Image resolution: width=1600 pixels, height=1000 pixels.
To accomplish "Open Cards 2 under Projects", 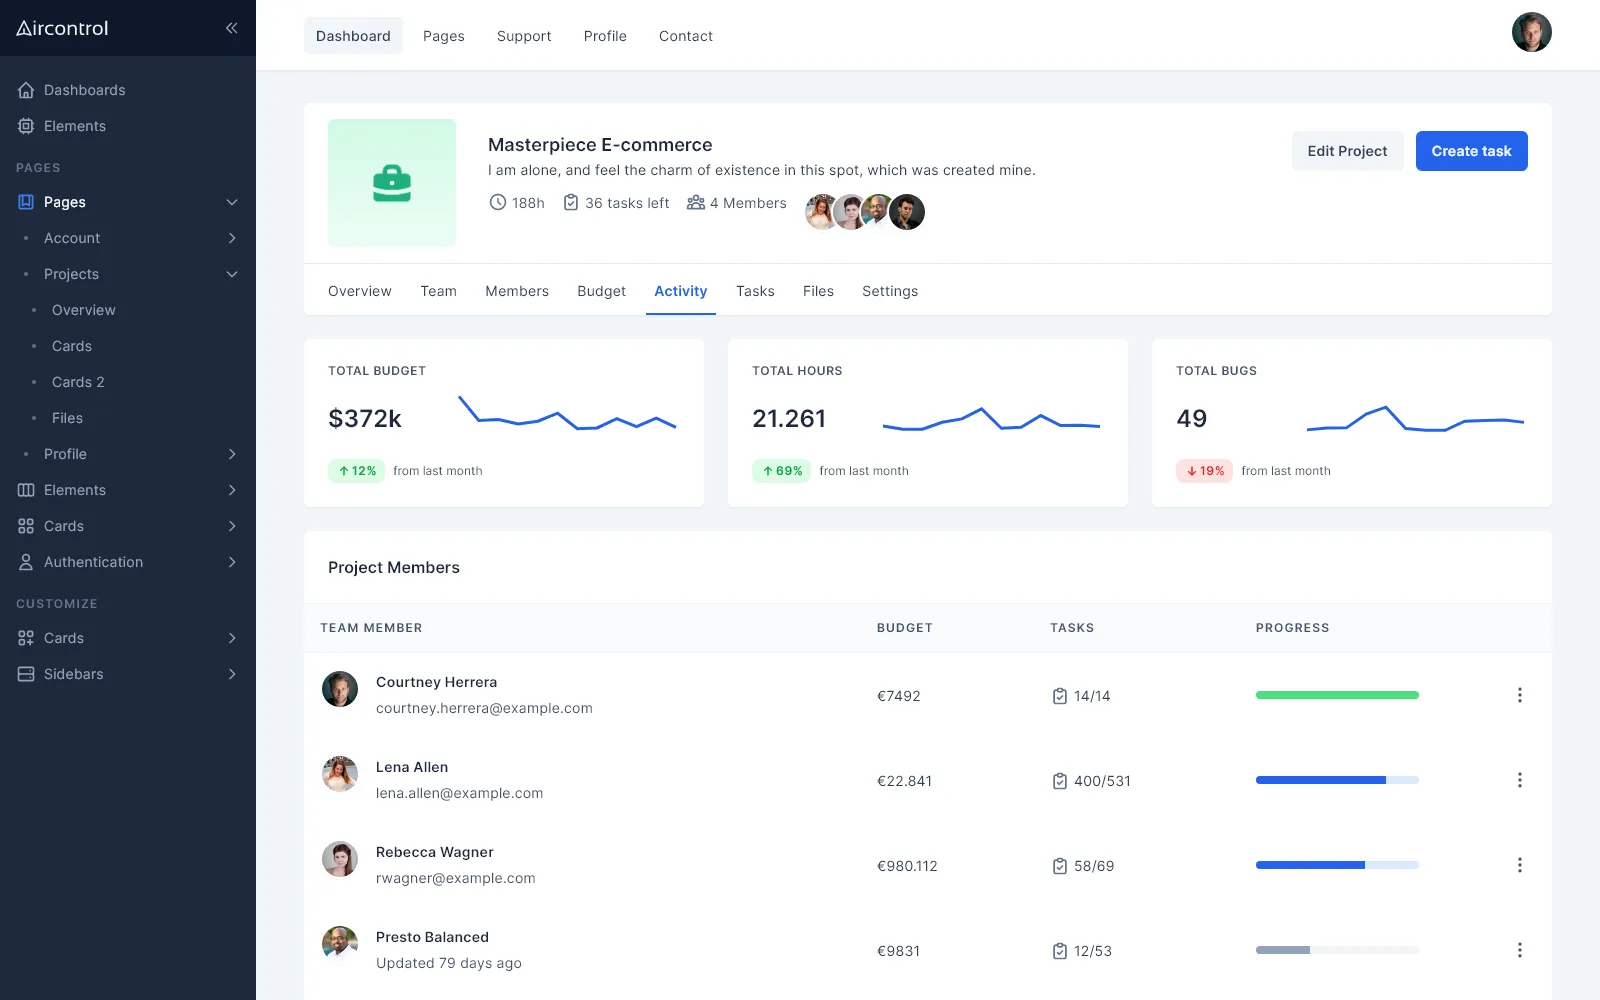I will pos(78,382).
